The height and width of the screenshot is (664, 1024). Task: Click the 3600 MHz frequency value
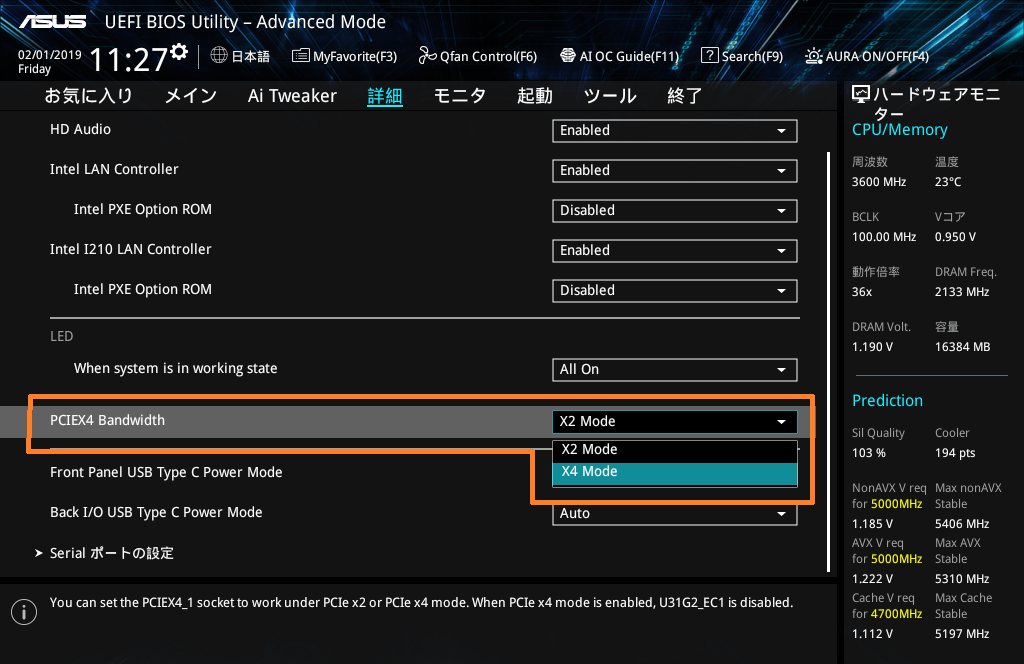[879, 182]
